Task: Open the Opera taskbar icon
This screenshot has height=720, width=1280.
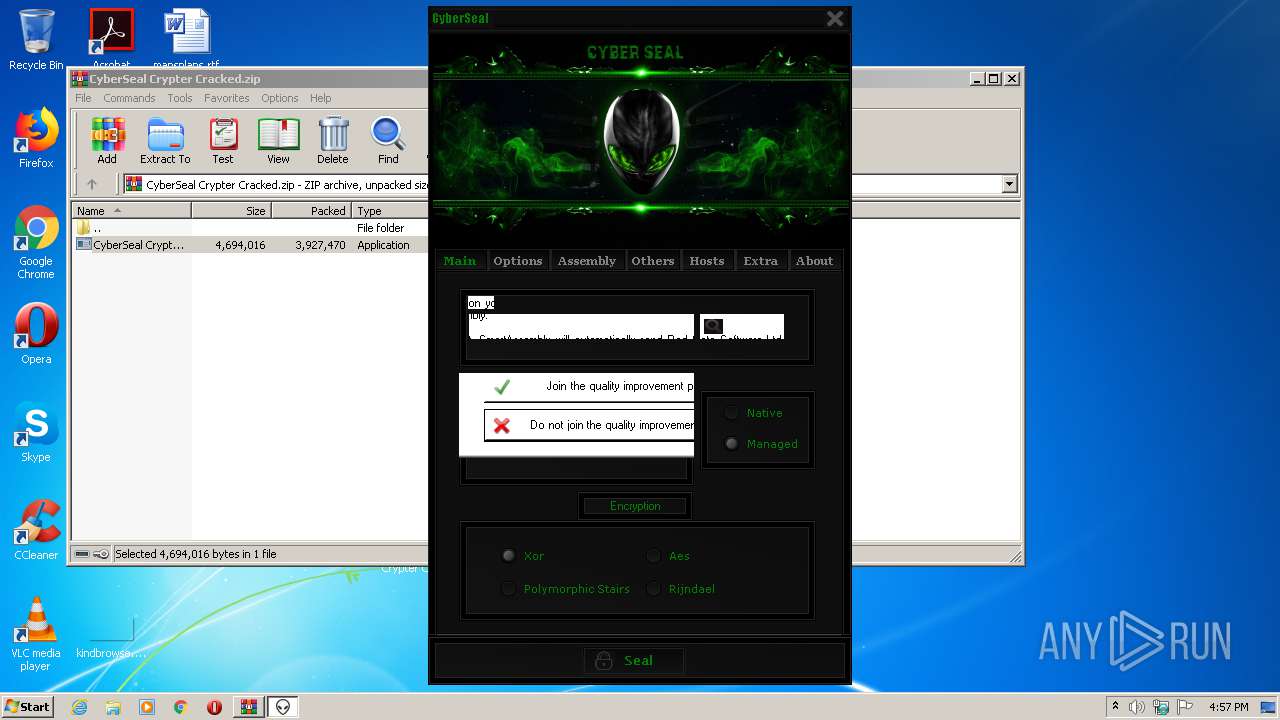Action: 214,707
